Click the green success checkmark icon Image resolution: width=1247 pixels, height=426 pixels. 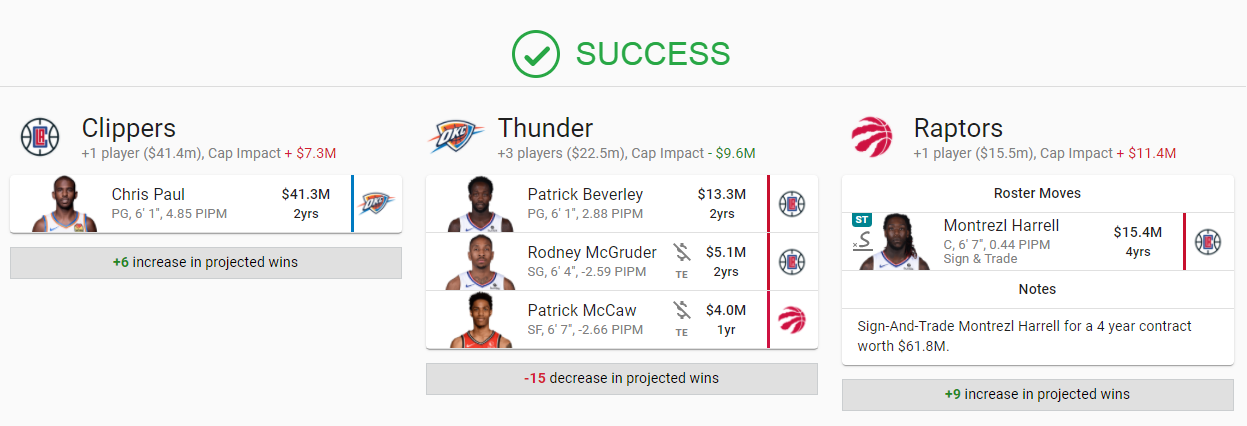[x=536, y=54]
